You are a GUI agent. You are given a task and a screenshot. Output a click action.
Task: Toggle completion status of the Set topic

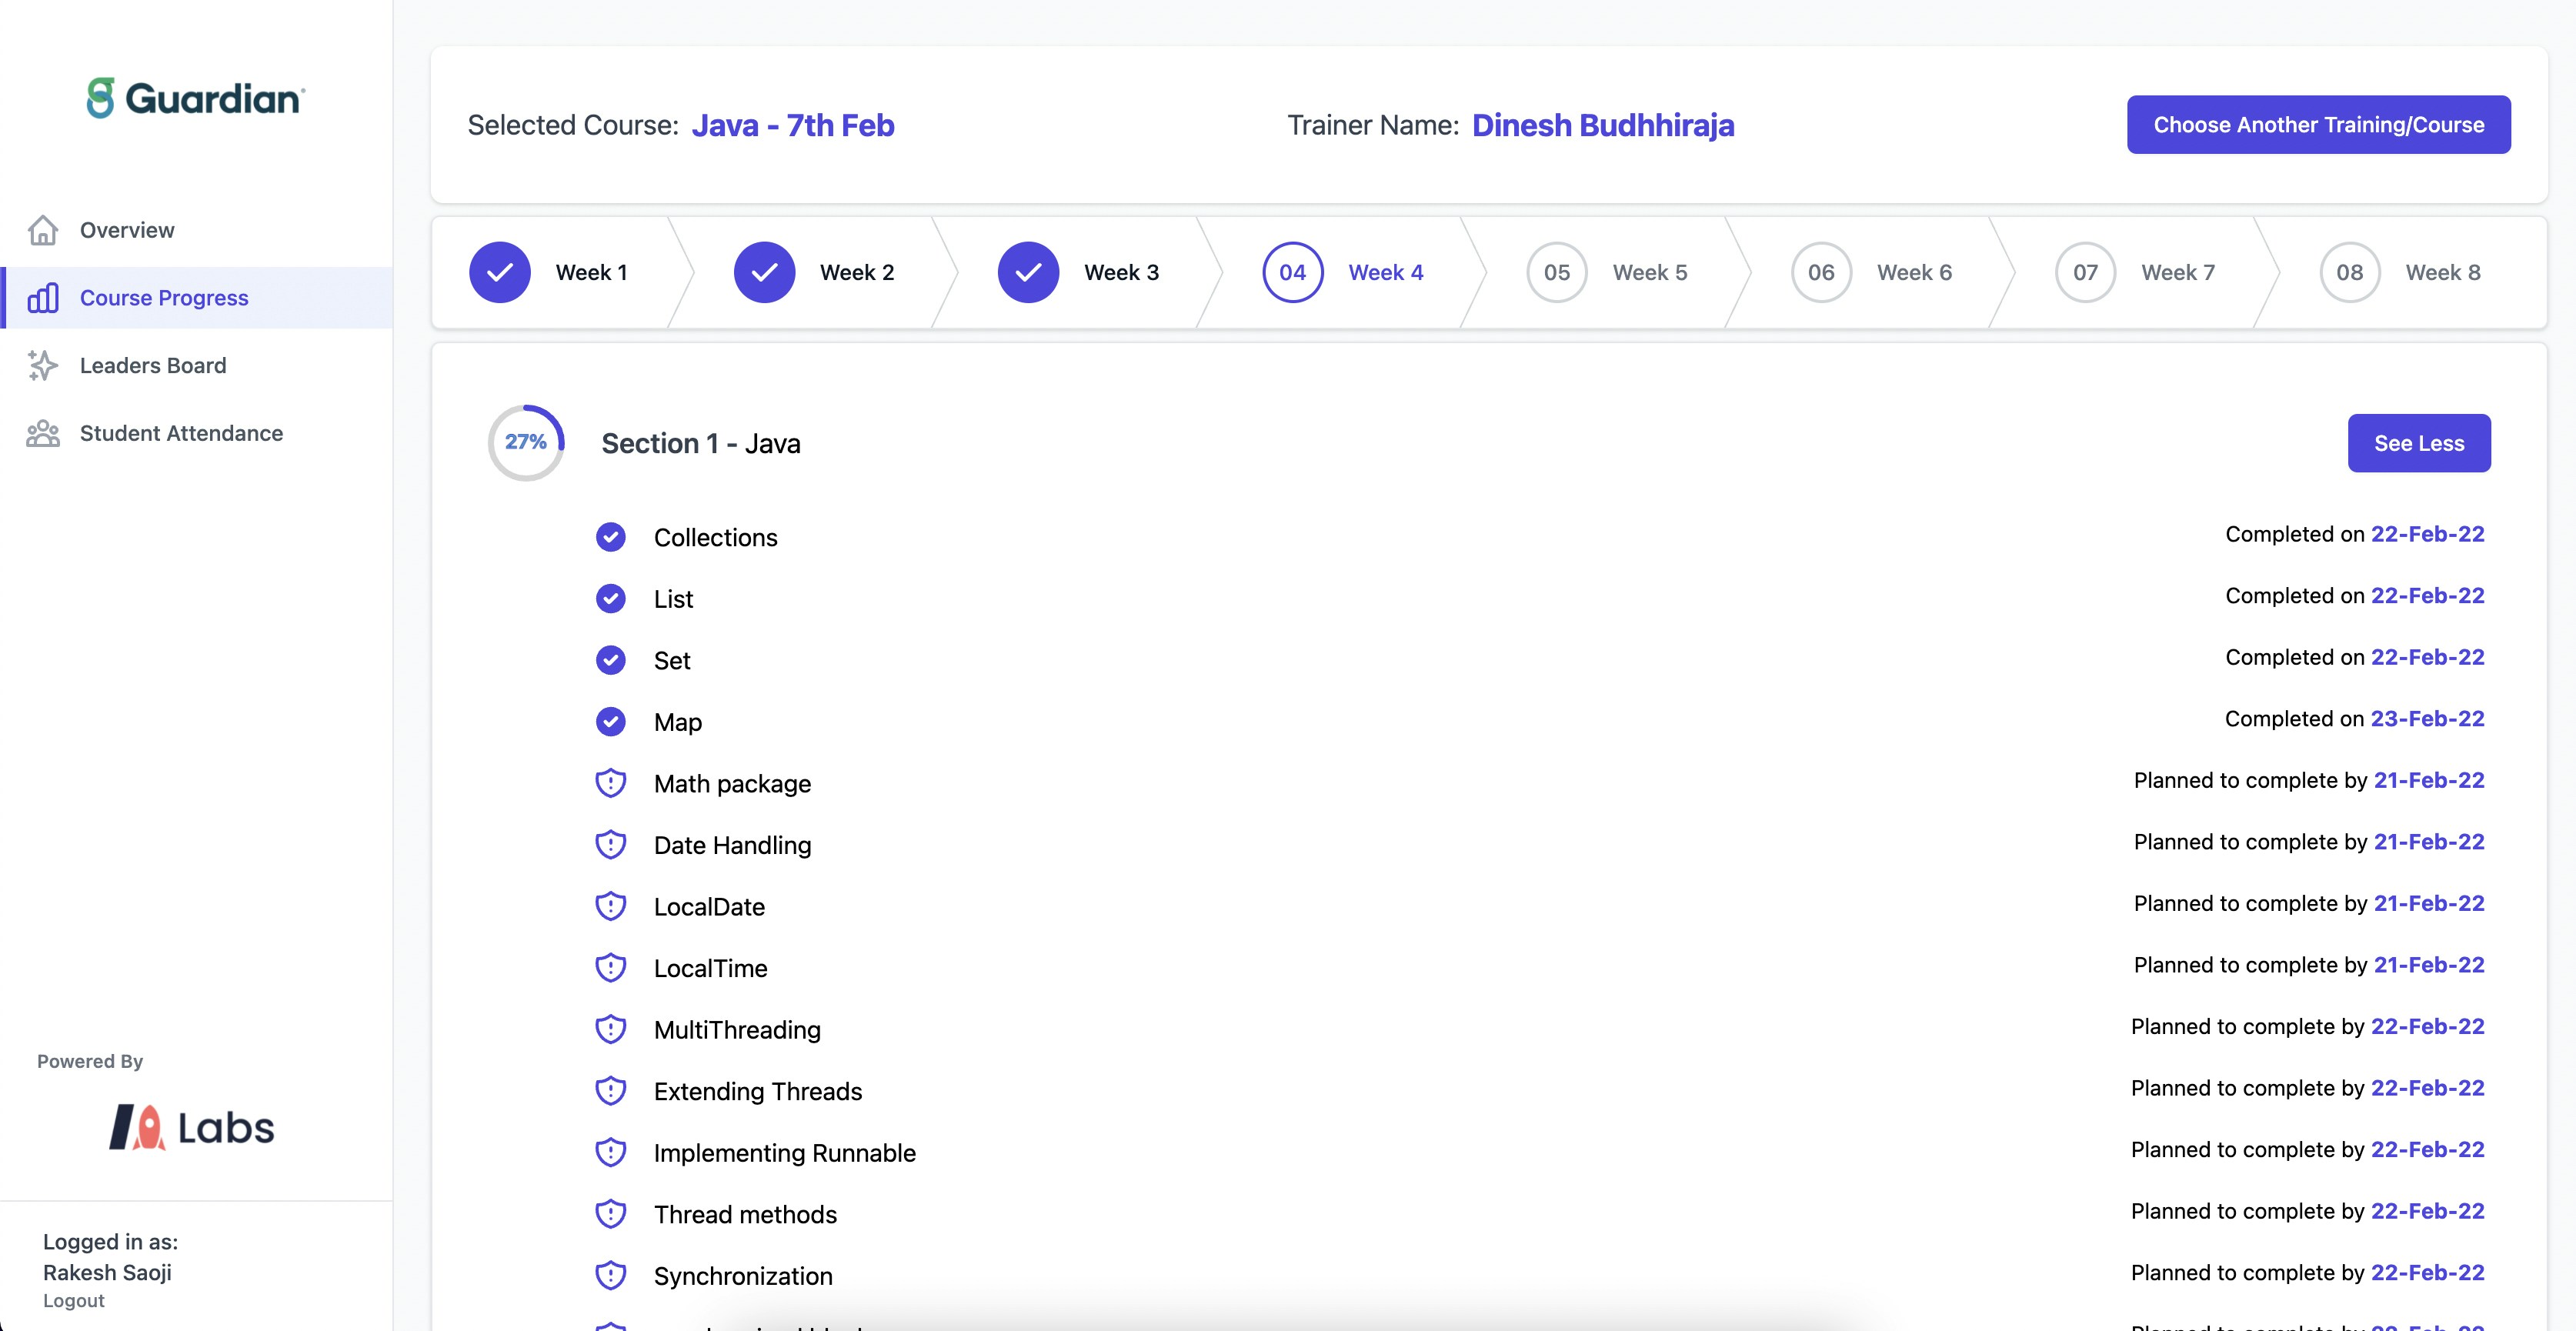[611, 660]
